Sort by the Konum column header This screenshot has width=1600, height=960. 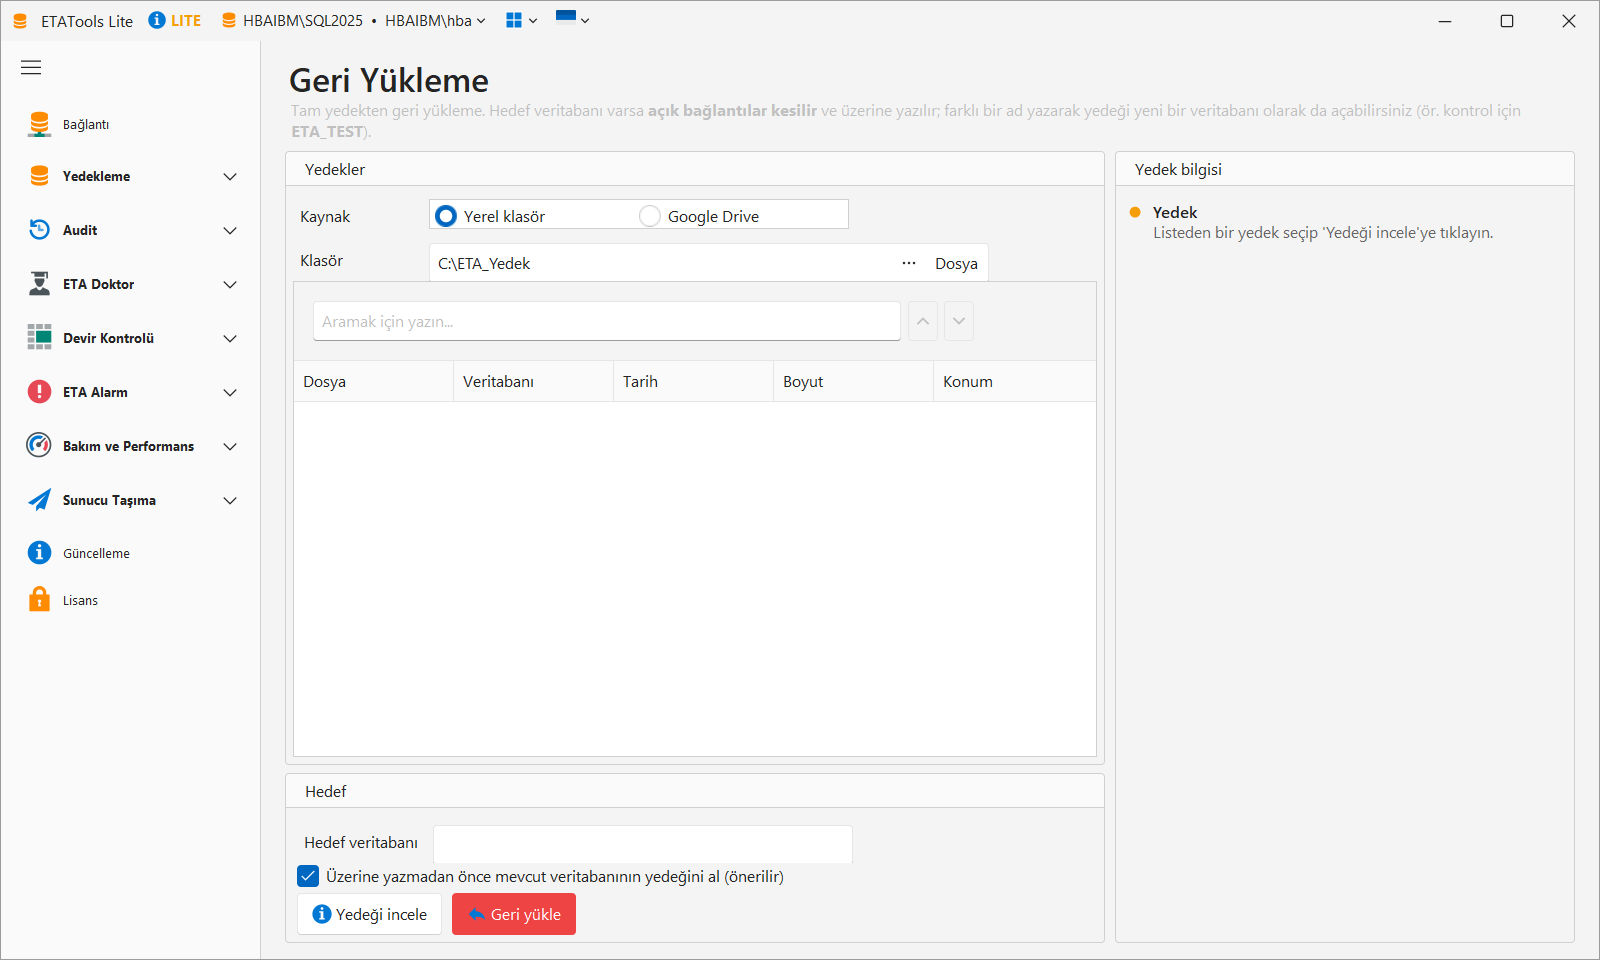(x=1015, y=381)
